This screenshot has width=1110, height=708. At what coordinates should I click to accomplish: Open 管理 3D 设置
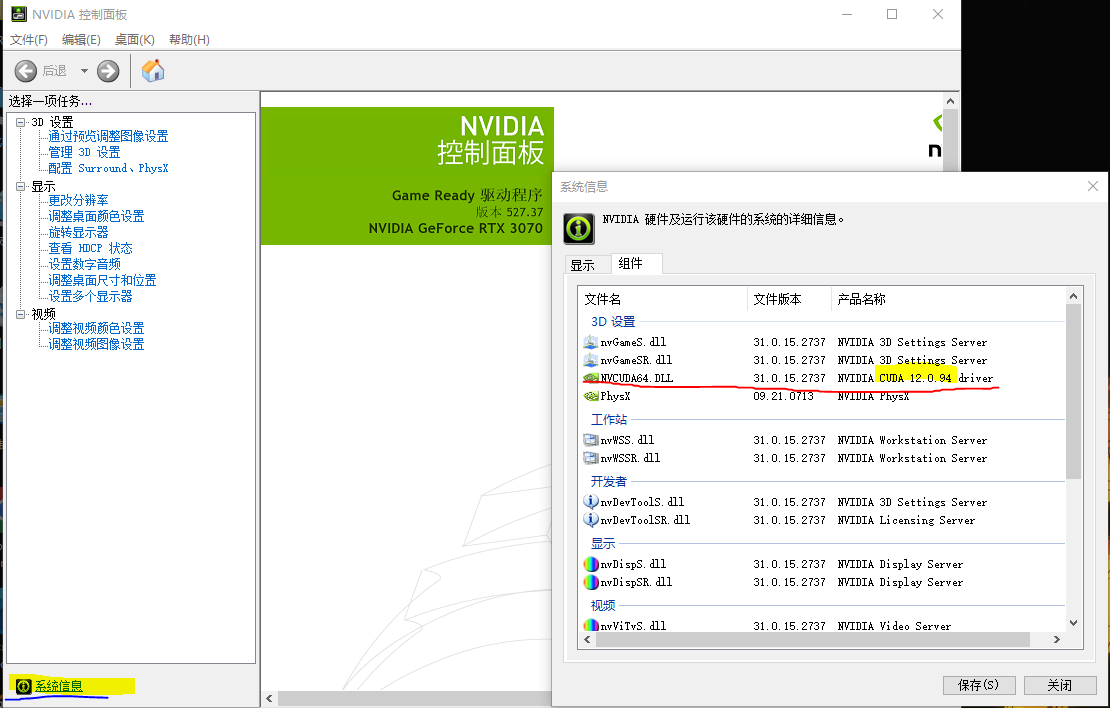pos(84,152)
